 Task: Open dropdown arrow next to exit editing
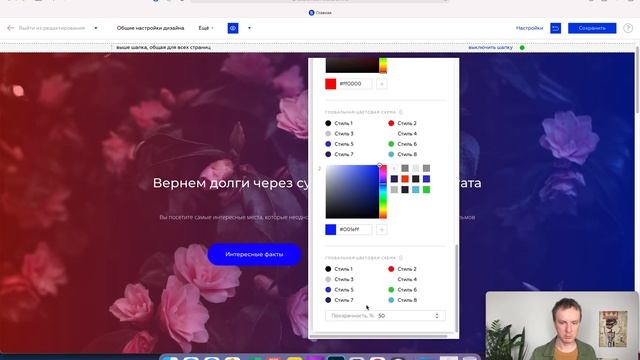pyautogui.click(x=96, y=28)
